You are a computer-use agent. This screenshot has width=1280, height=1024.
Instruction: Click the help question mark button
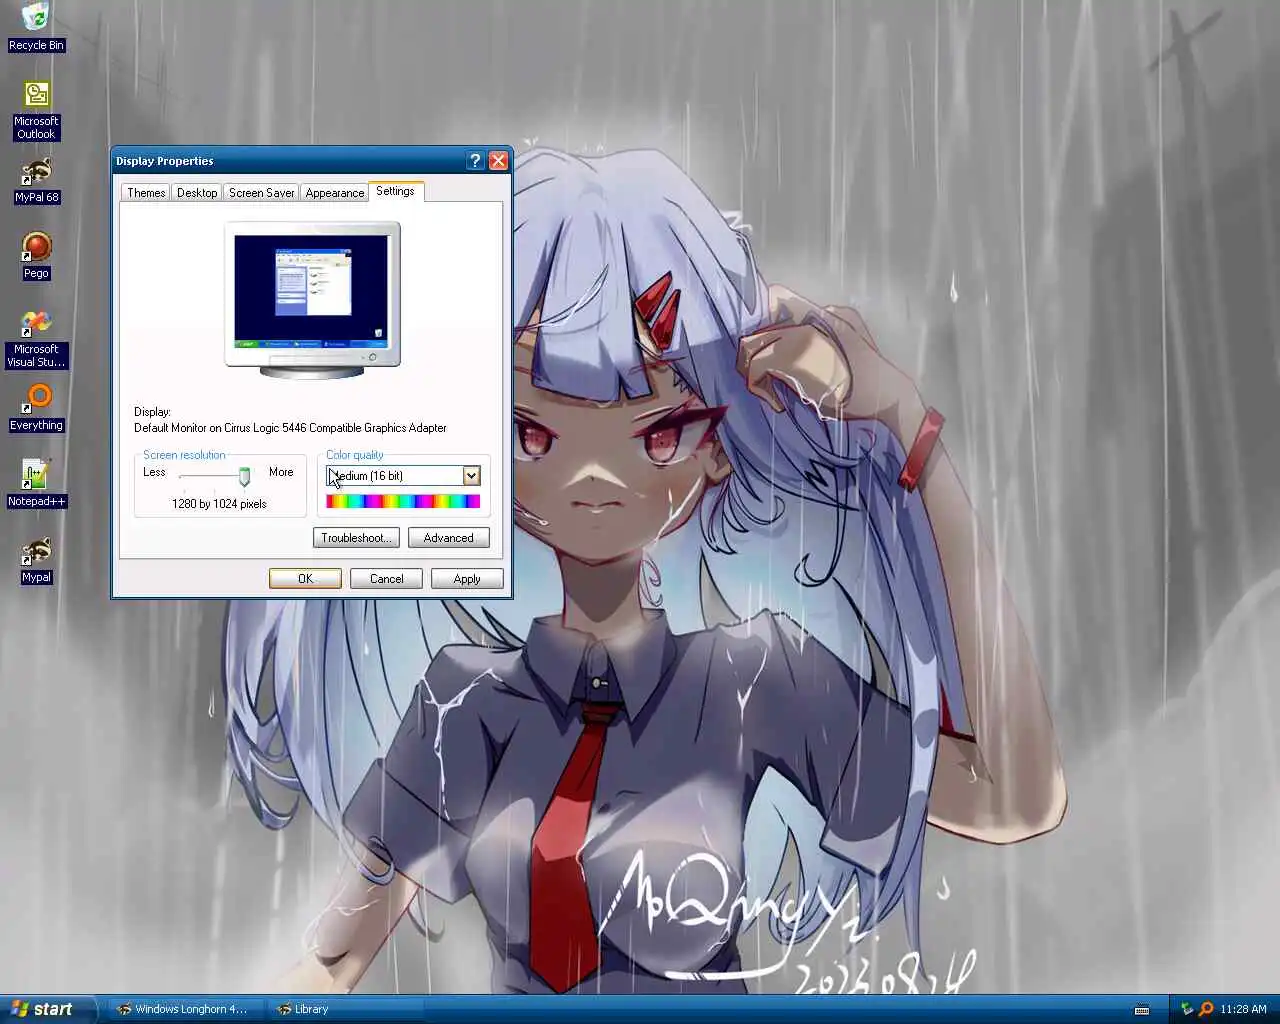475,161
